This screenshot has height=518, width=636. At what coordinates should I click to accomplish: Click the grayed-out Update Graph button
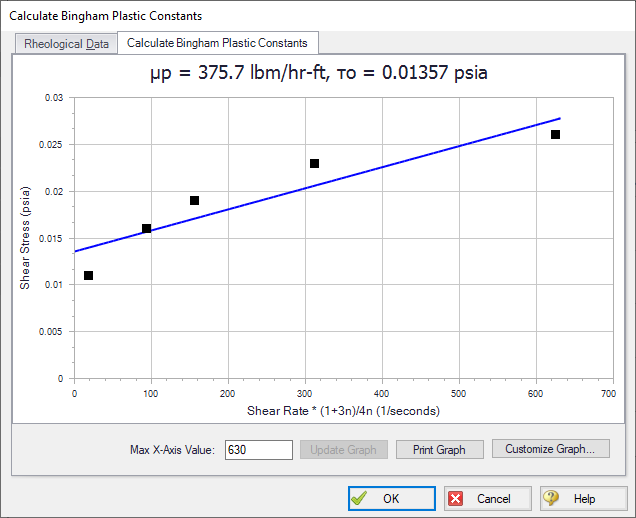tap(343, 449)
